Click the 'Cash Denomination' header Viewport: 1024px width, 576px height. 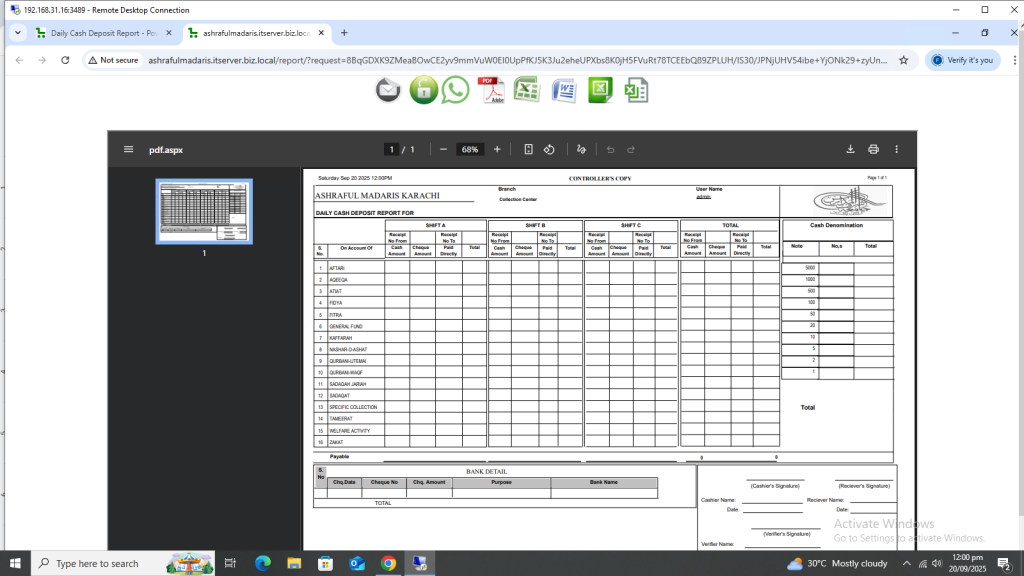[837, 225]
